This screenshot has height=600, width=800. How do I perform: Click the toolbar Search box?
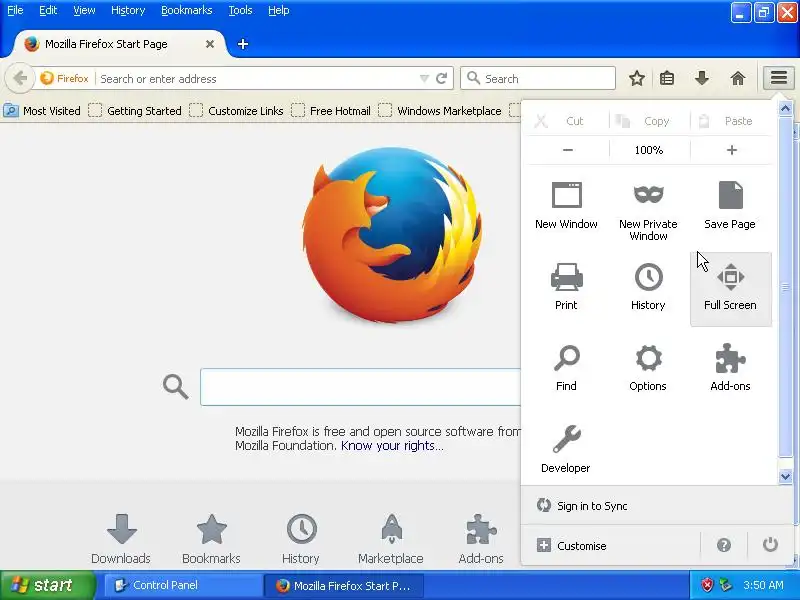tap(538, 78)
